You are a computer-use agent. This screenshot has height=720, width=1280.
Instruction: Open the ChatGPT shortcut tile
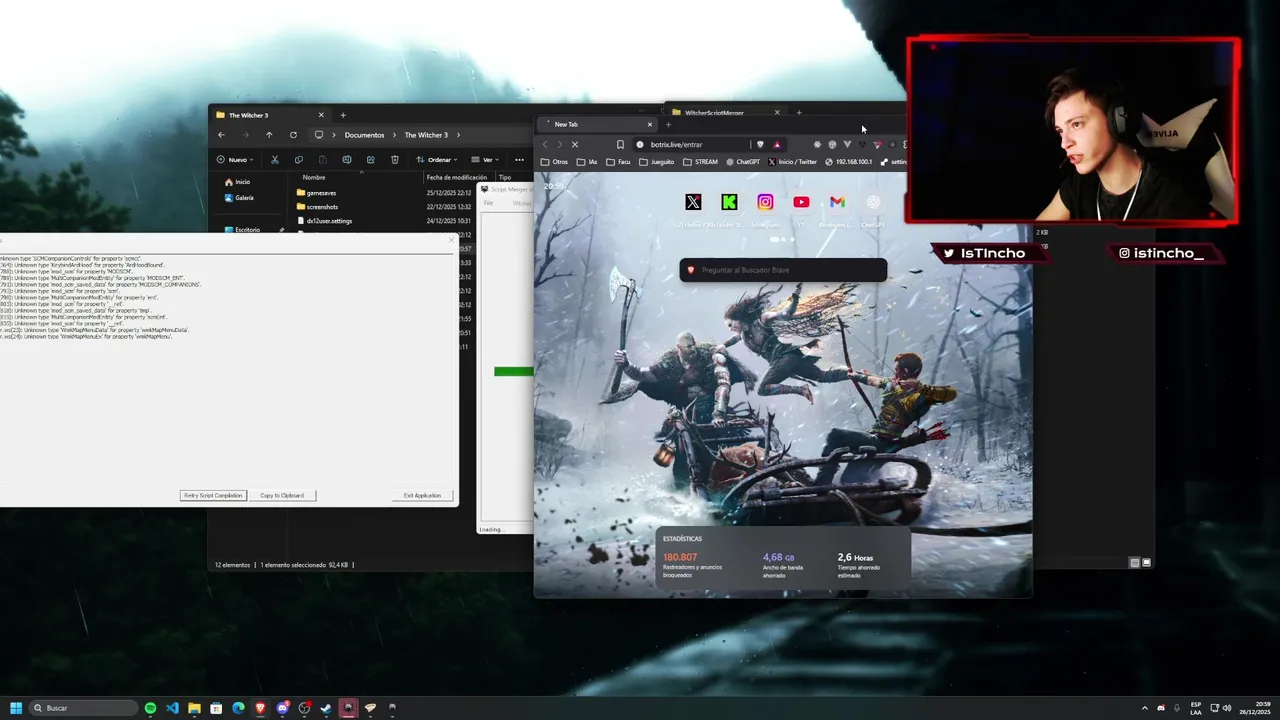[x=873, y=202]
